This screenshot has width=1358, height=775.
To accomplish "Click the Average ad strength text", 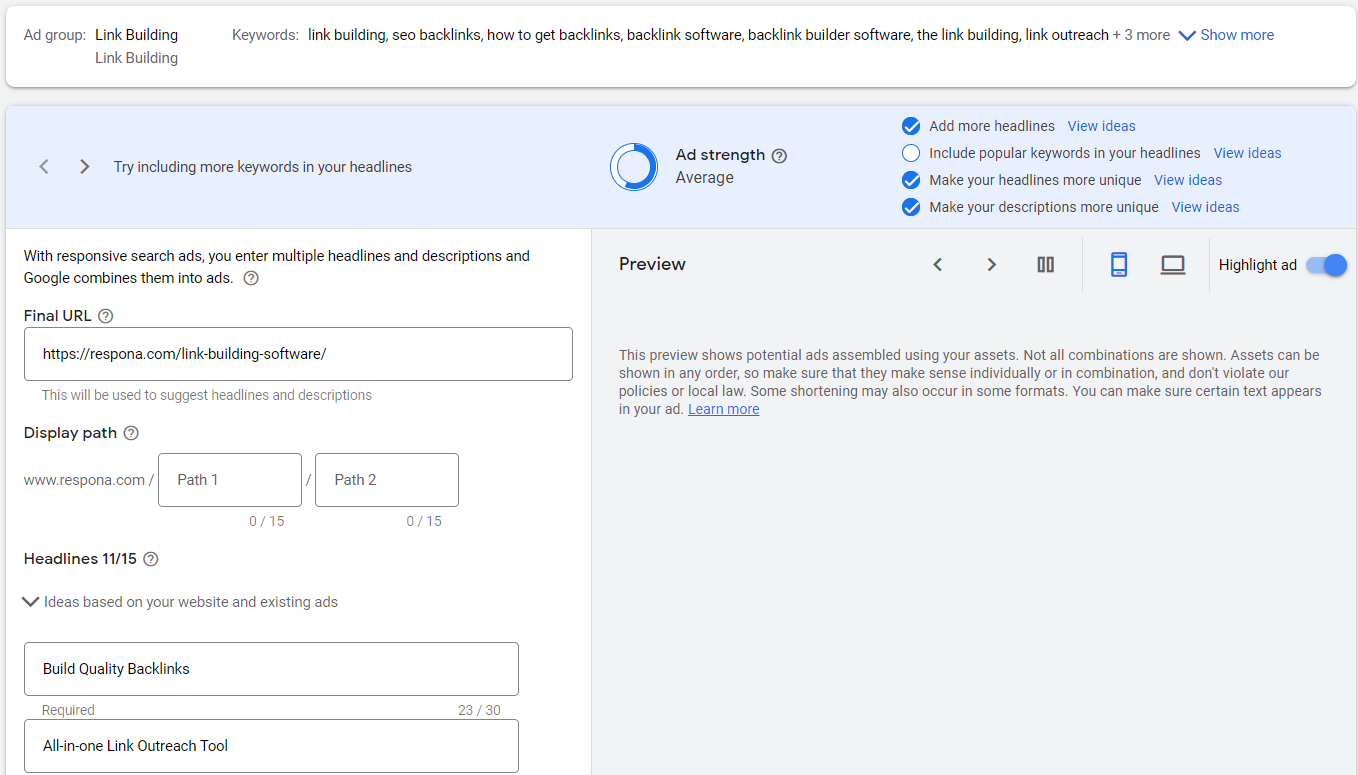I will tap(705, 178).
